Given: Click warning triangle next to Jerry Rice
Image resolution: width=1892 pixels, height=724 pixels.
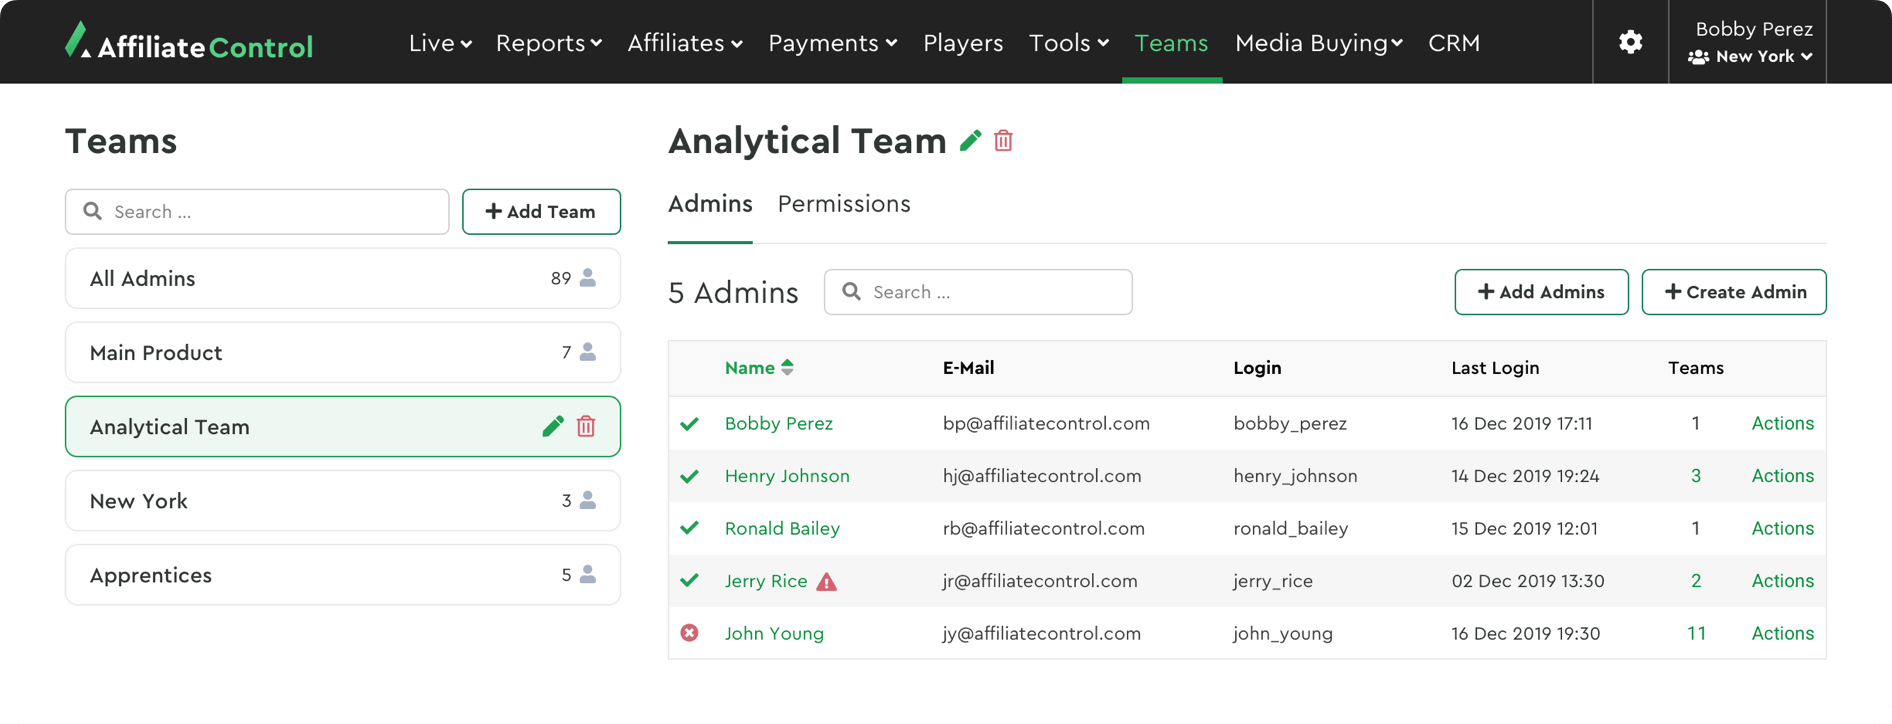Looking at the screenshot, I should (826, 582).
